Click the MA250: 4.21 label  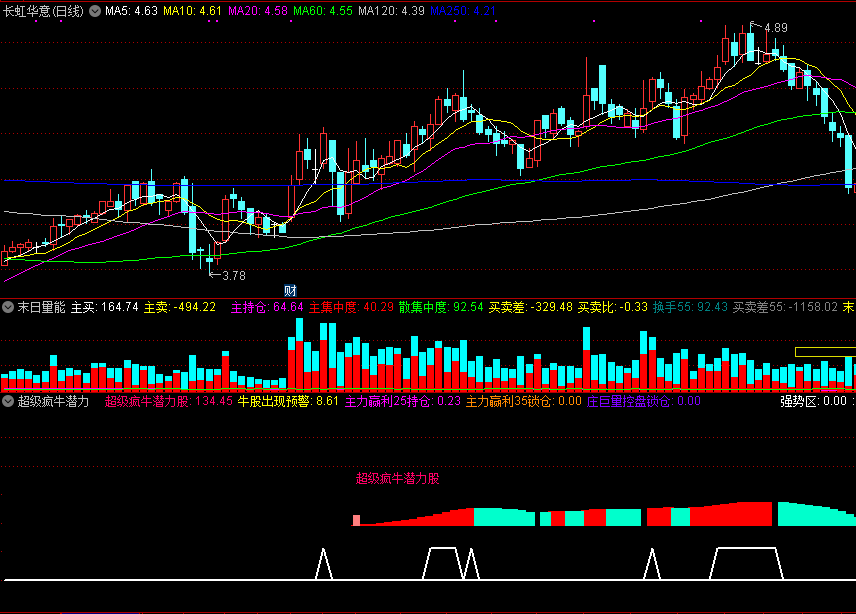(x=463, y=11)
